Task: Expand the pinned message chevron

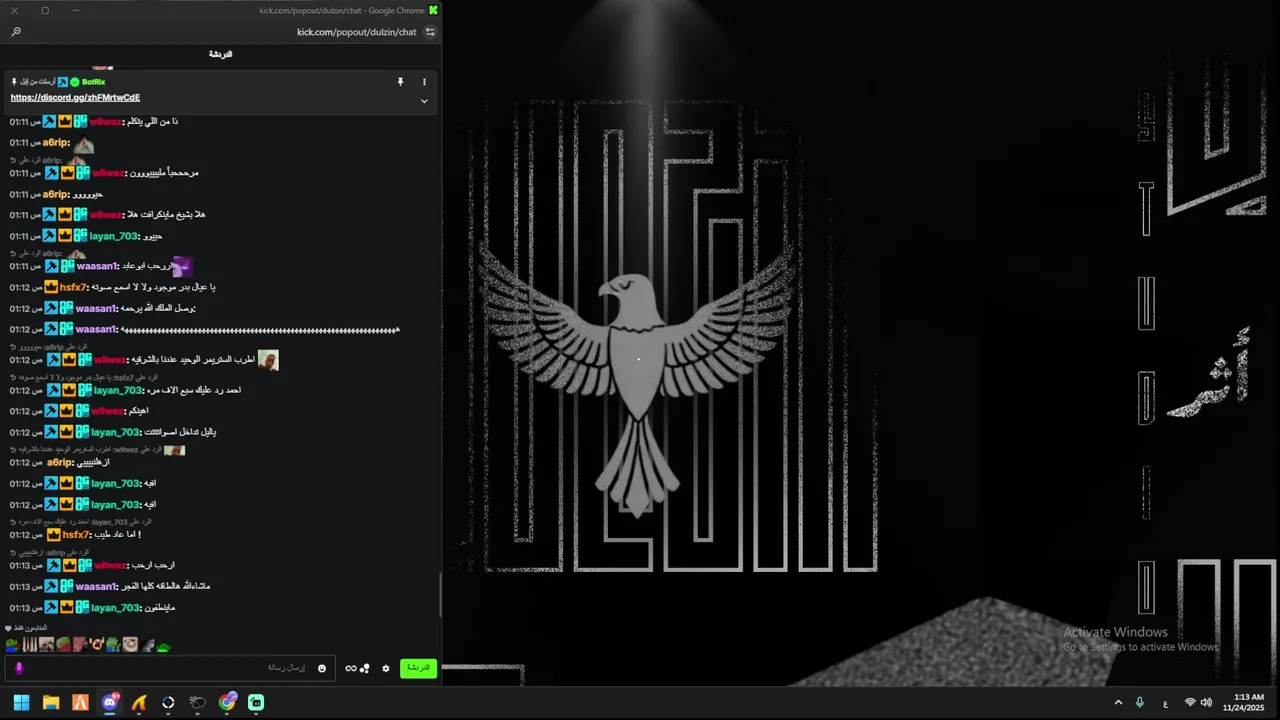Action: point(424,100)
